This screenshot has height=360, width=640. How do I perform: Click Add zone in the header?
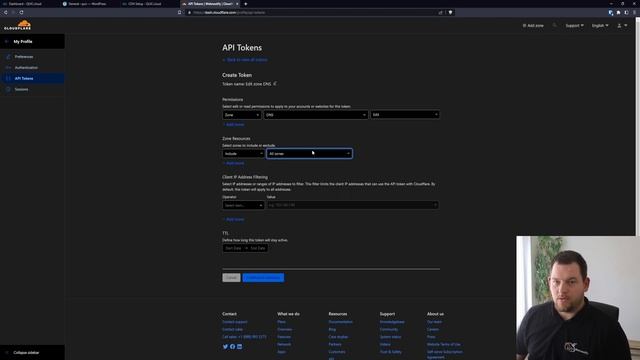point(533,25)
